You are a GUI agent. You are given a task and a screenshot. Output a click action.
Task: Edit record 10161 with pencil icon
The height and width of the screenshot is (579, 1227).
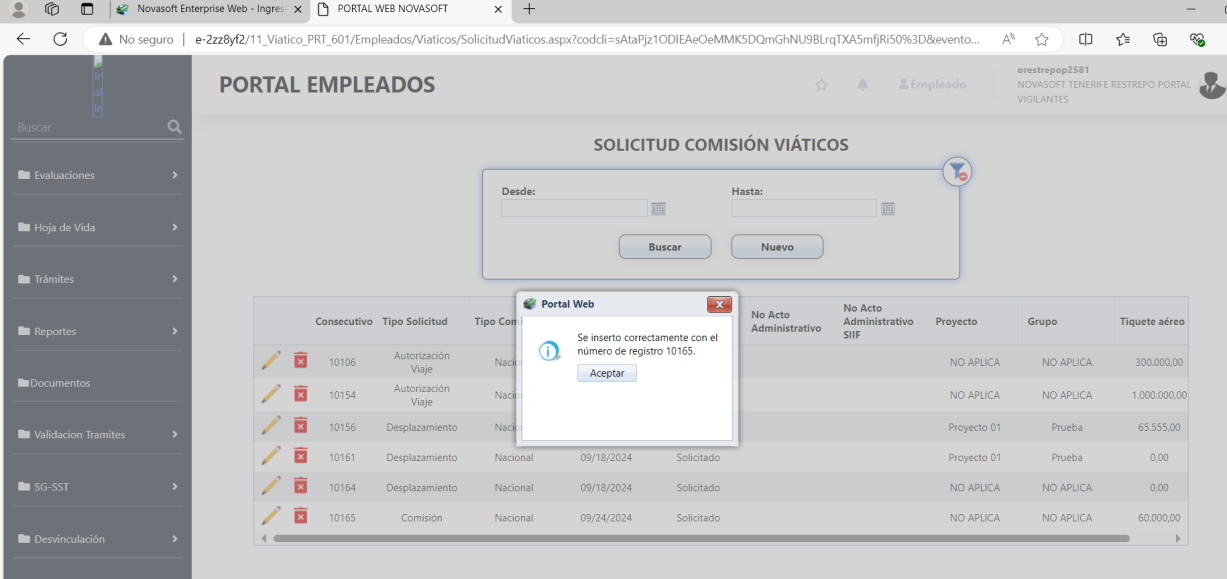click(x=271, y=456)
